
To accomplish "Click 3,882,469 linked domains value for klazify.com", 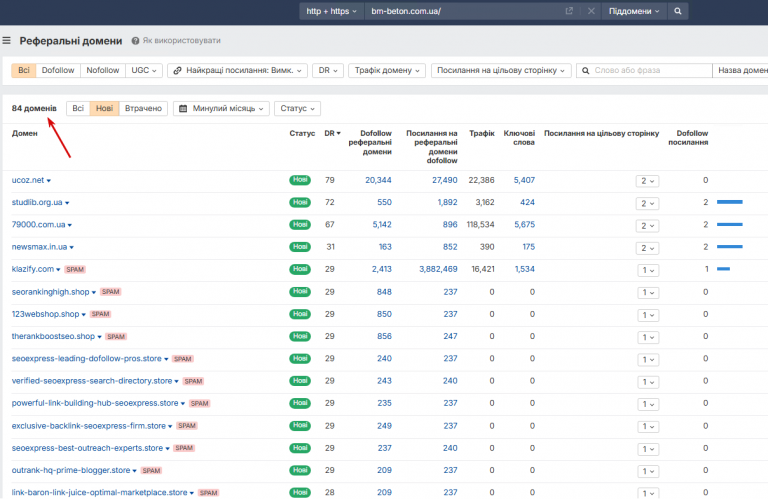I will pyautogui.click(x=438, y=269).
